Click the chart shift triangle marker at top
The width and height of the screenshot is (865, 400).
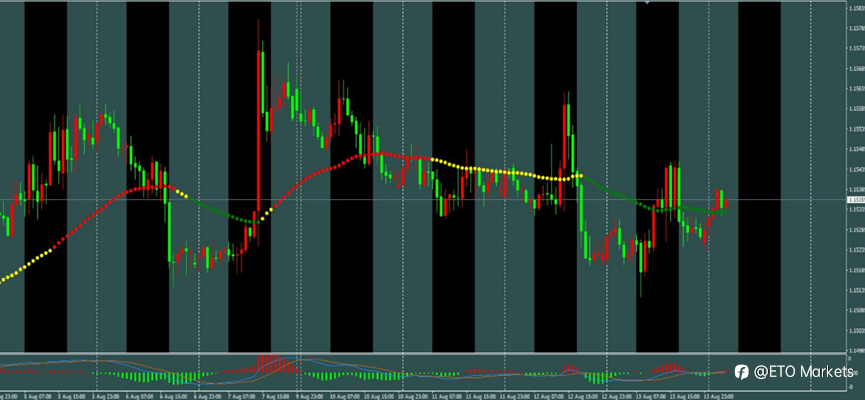point(648,2)
